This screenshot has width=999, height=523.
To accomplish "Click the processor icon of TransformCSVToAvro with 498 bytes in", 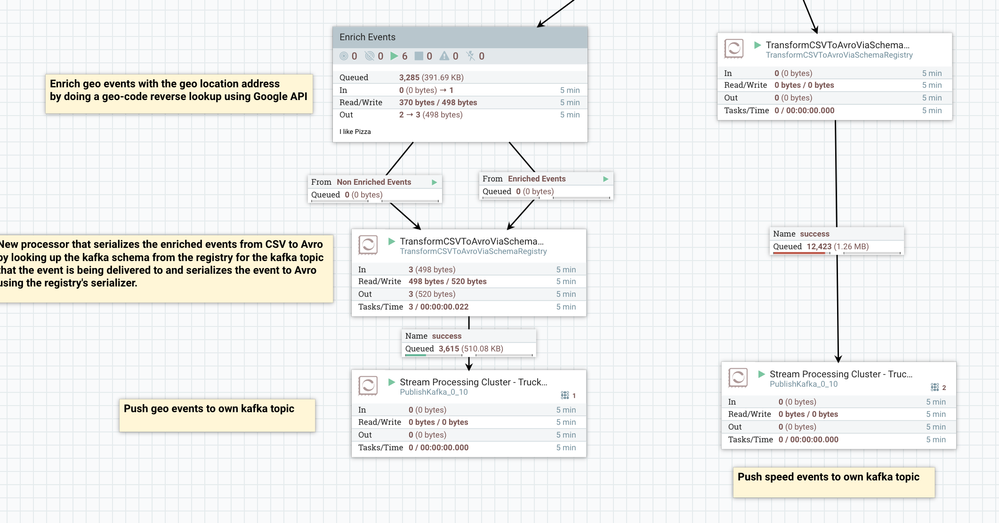I will point(368,245).
